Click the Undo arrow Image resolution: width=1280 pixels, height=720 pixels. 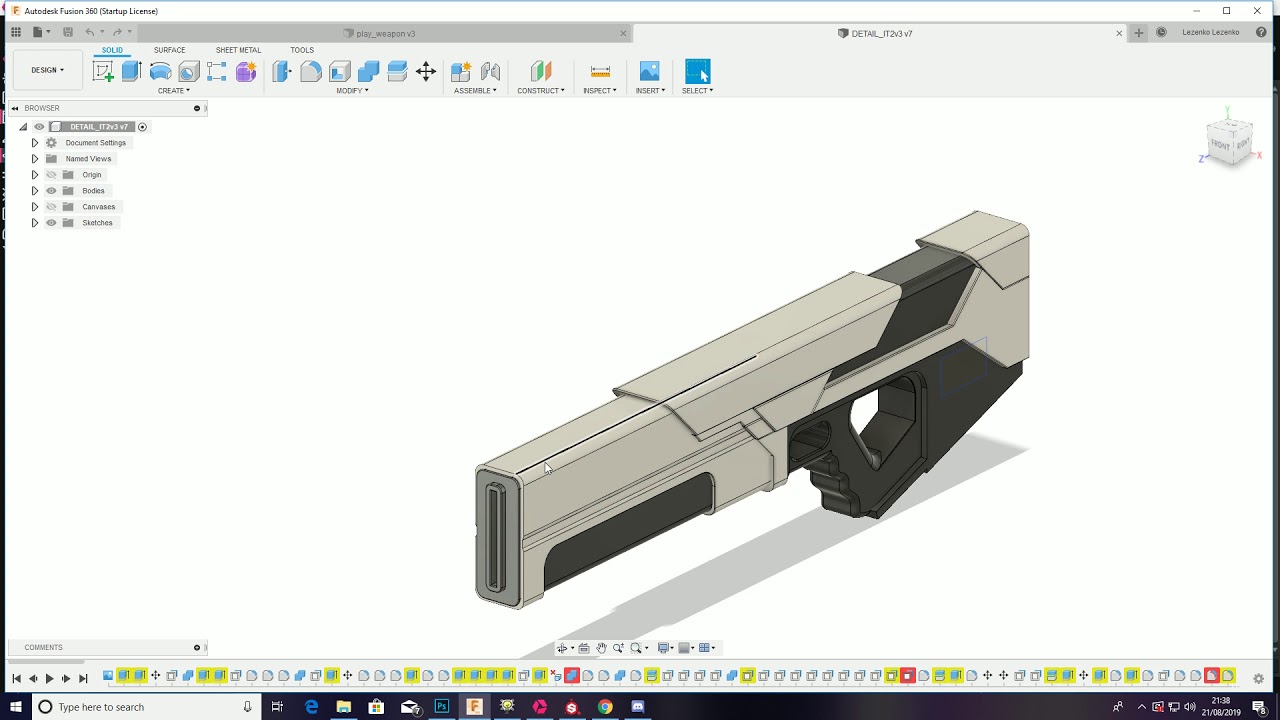(x=90, y=32)
